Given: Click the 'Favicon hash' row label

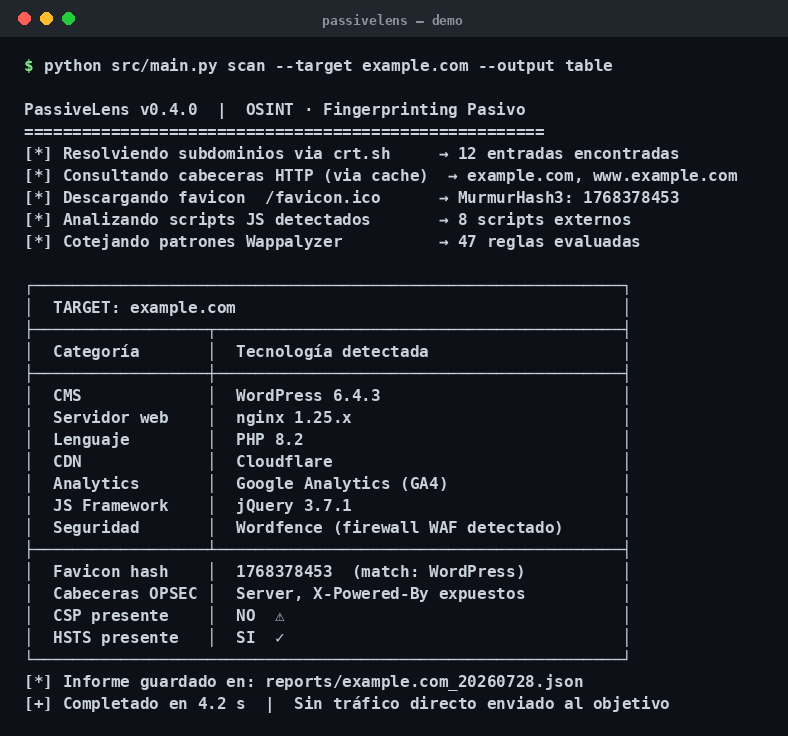Looking at the screenshot, I should pos(111,571).
